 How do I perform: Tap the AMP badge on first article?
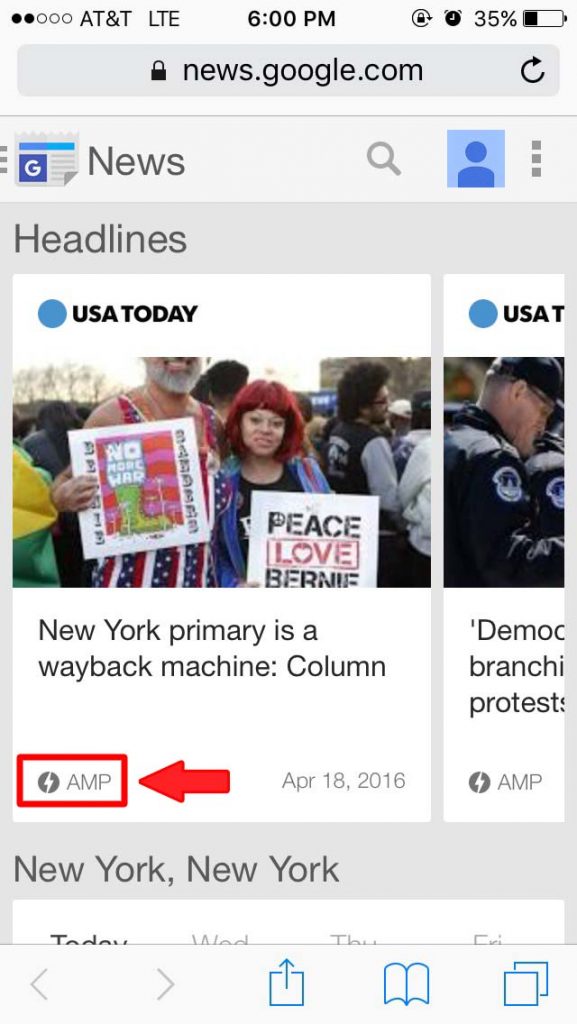pyautogui.click(x=74, y=781)
